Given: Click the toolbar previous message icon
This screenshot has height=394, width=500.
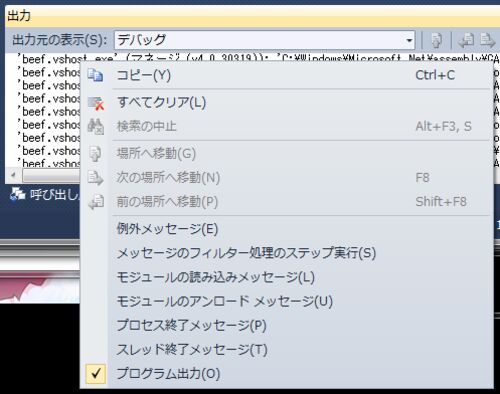Looking at the screenshot, I should pos(466,40).
